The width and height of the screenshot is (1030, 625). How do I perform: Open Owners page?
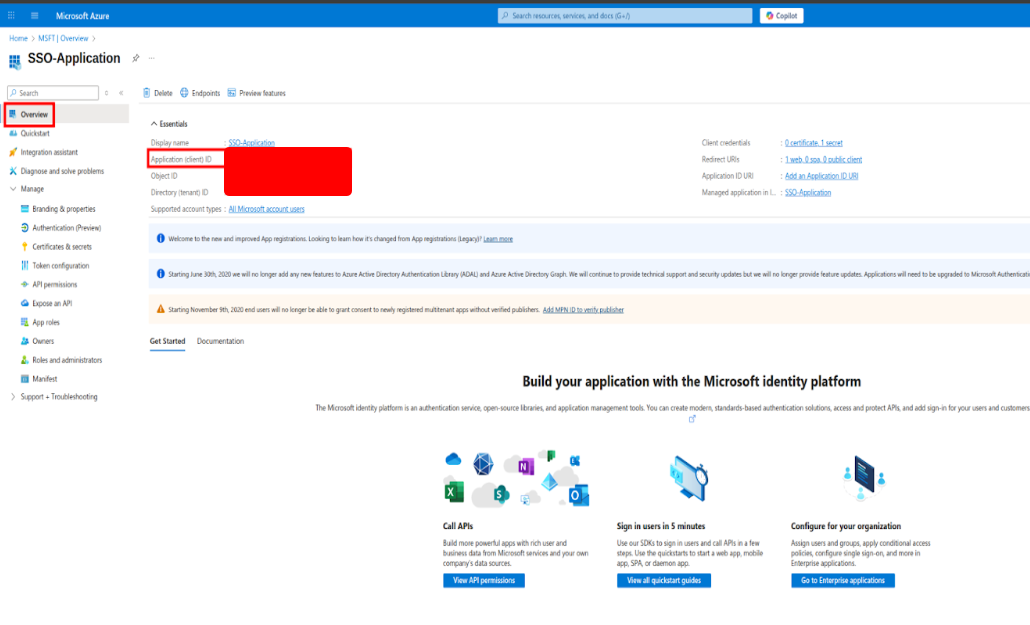pos(43,341)
